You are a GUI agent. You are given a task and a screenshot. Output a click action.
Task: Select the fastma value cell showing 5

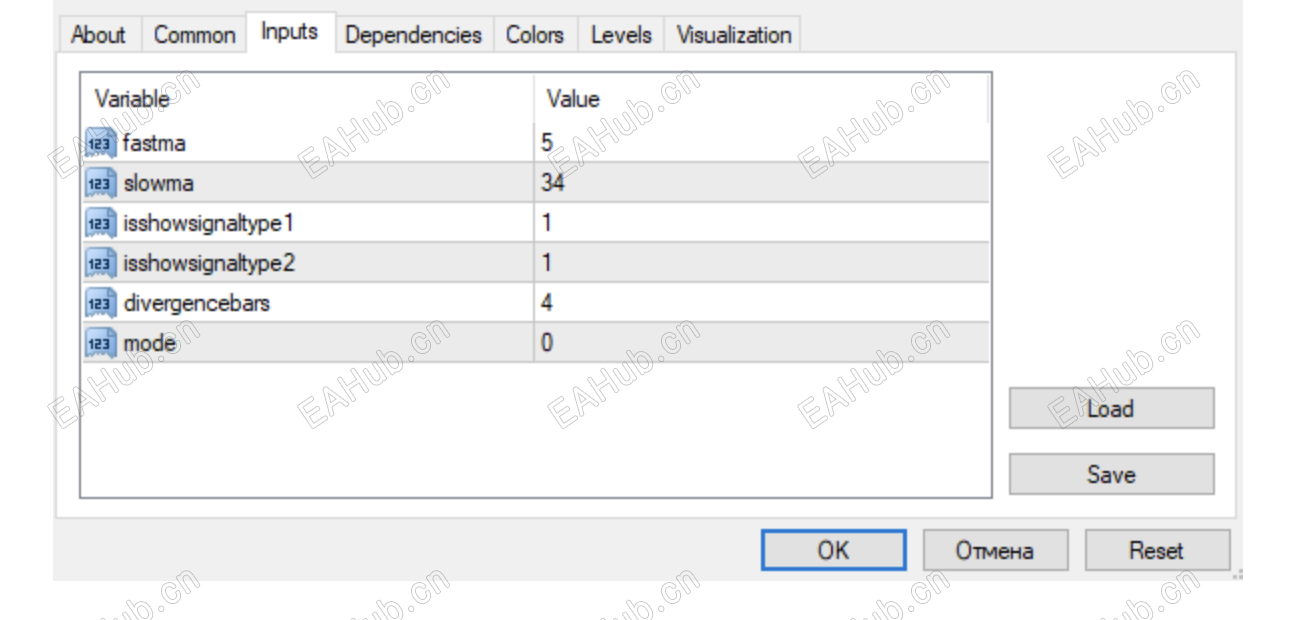760,143
